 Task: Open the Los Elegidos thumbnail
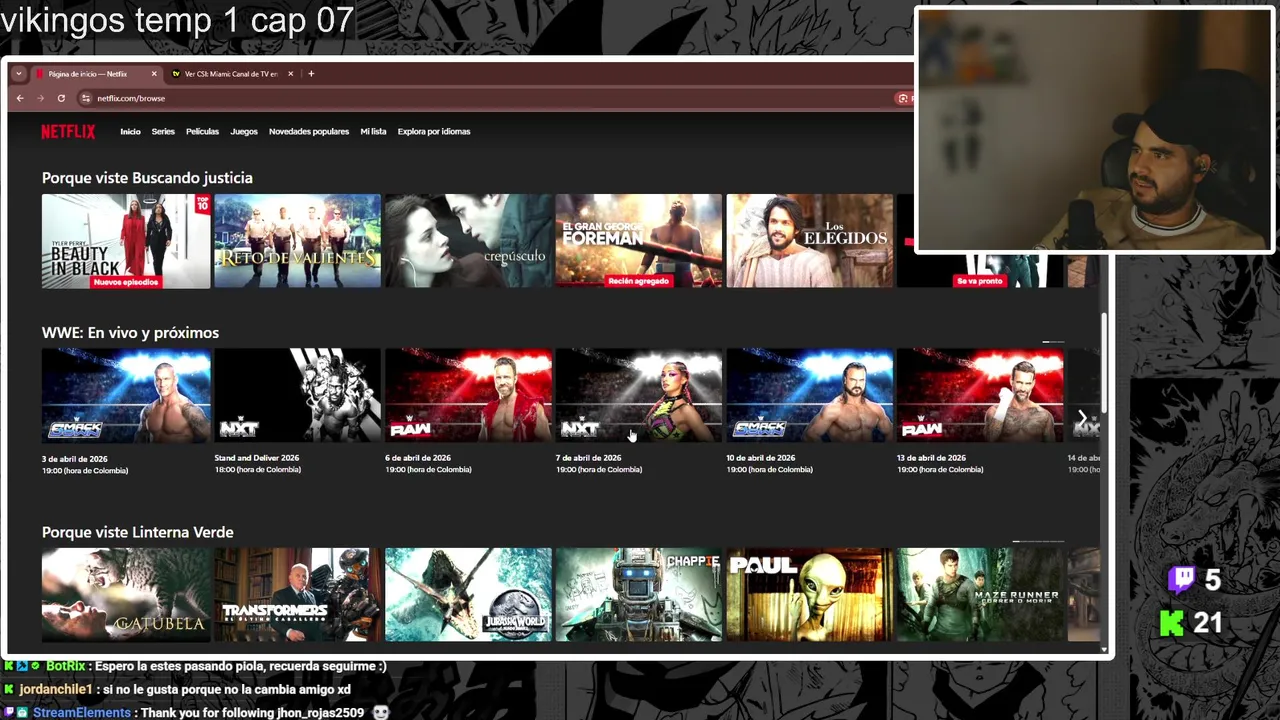[810, 241]
